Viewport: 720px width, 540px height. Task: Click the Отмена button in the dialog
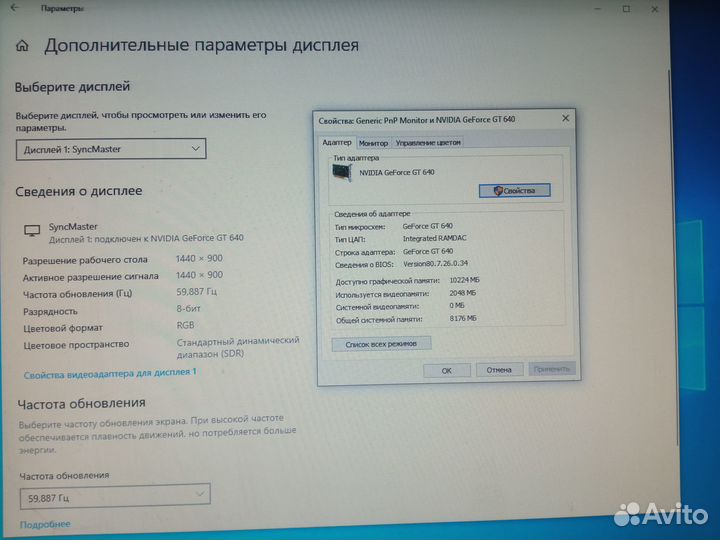(499, 370)
